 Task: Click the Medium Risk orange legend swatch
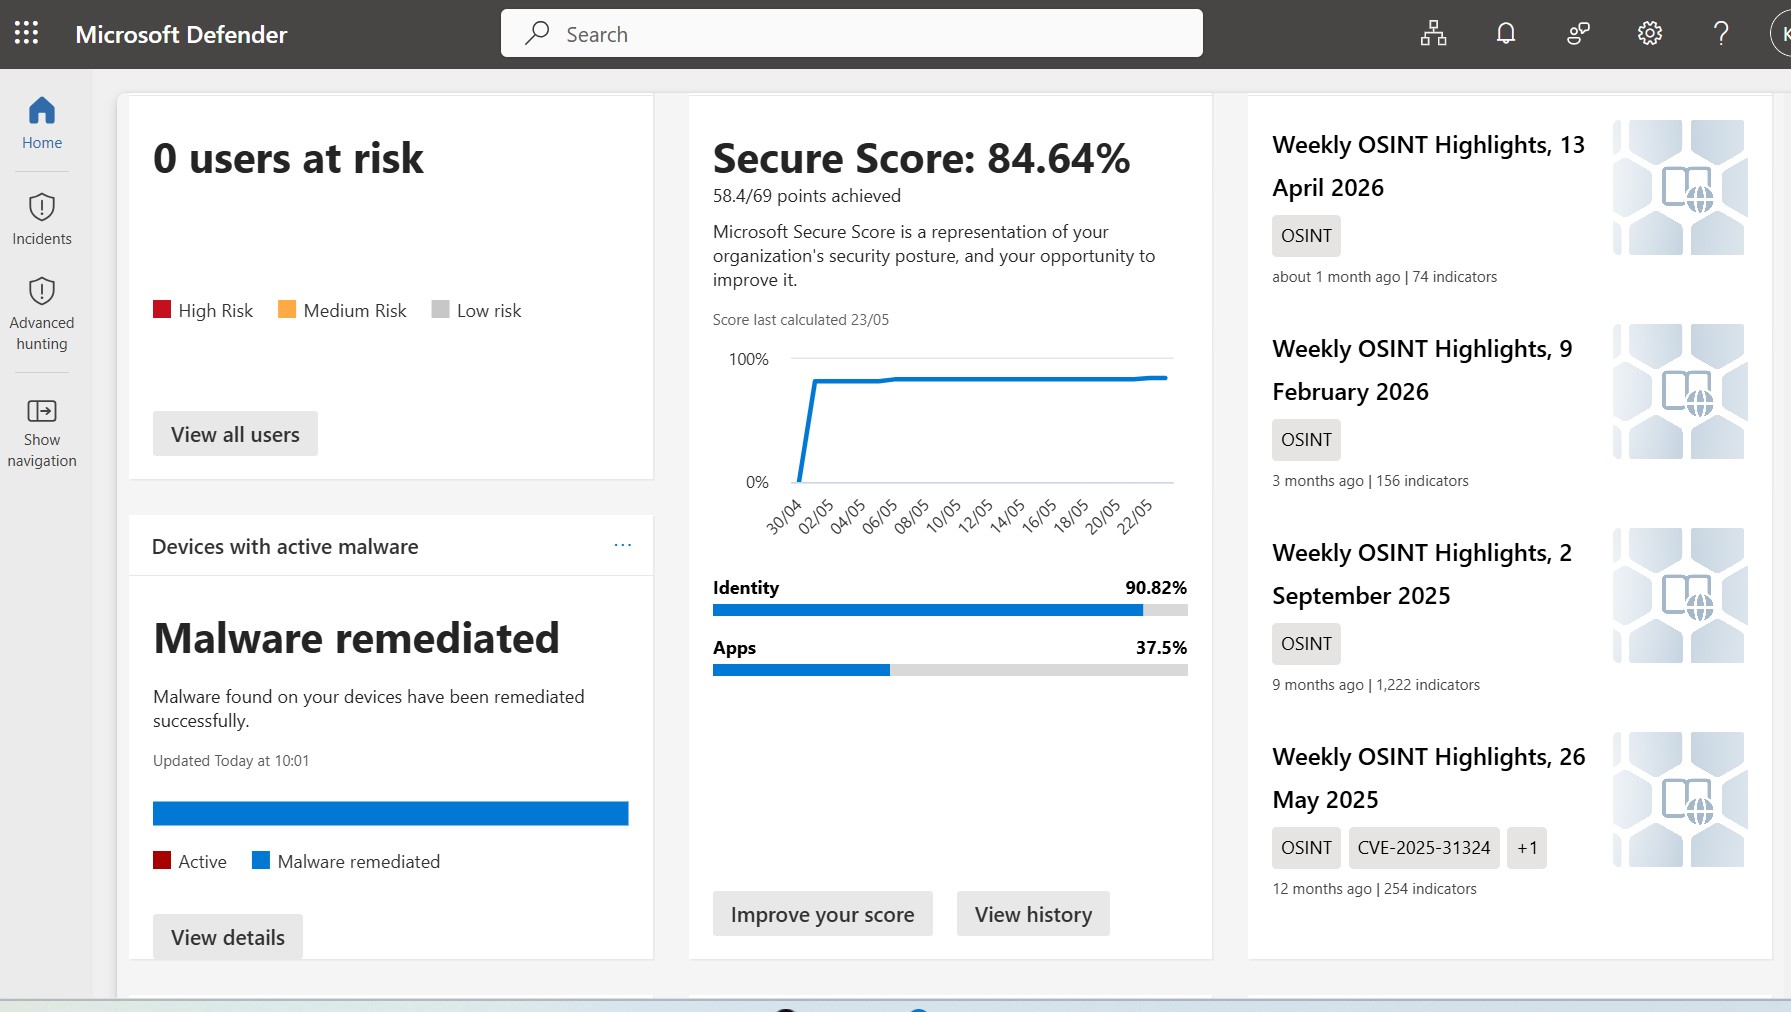(287, 309)
